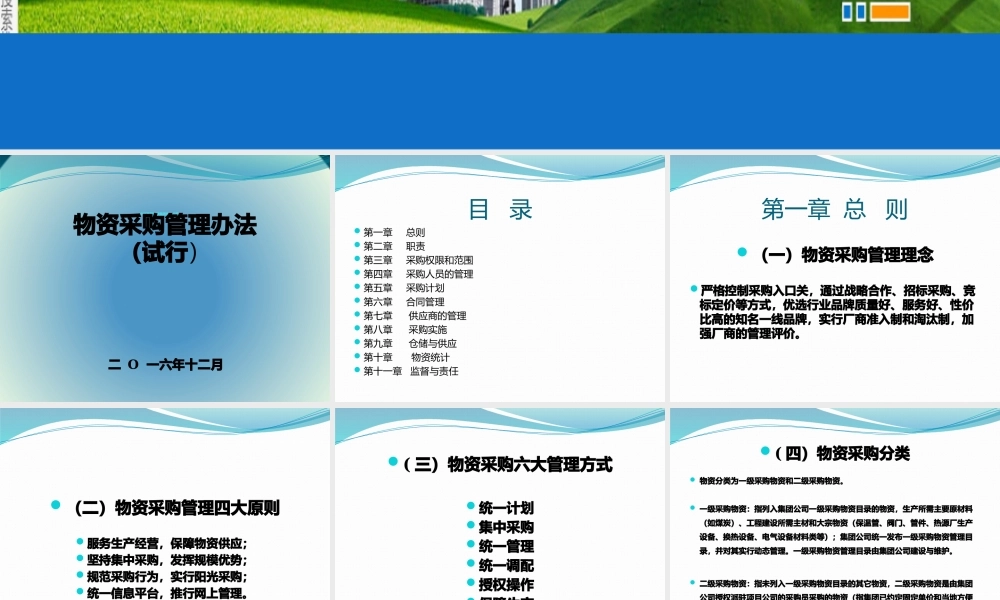Click the bullet 坚持集中采购,发挥规模优势
Viewport: 1000px width, 600px height.
tap(167, 560)
